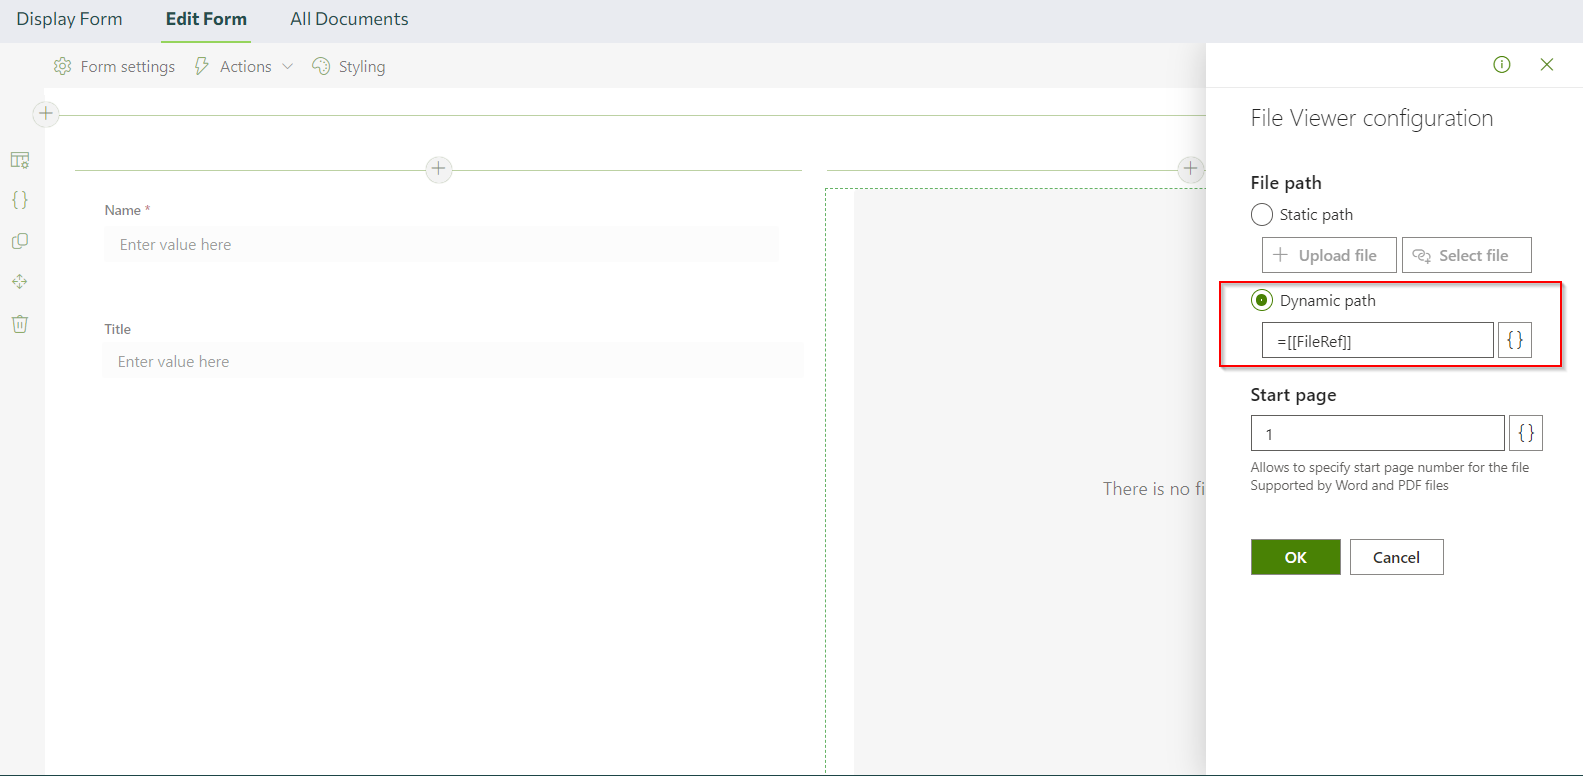Click the 'Supported by Word and PDF files' text
The image size is (1583, 776).
click(1349, 486)
